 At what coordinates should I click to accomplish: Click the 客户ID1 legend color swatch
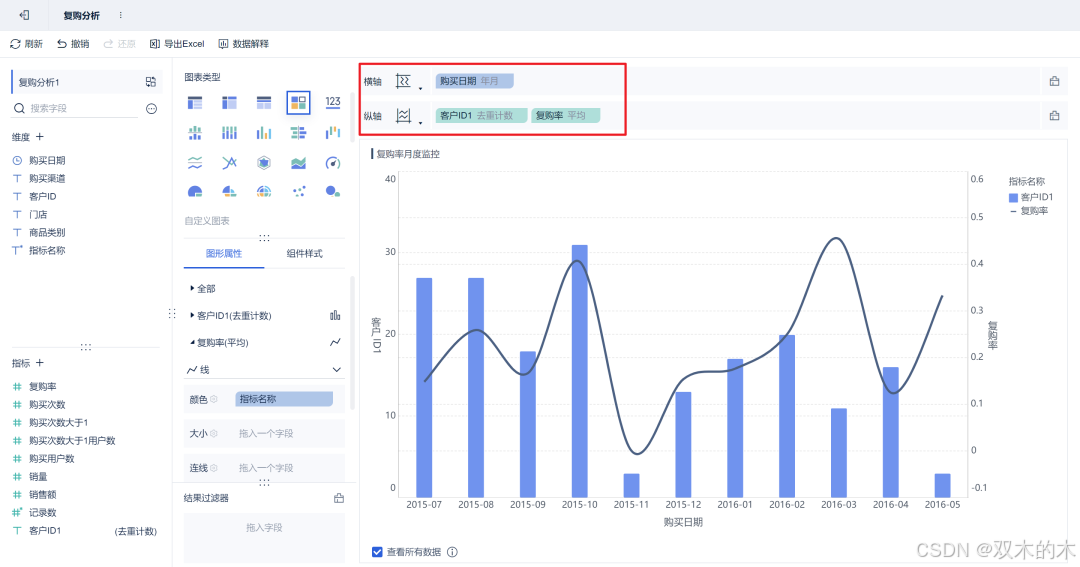1013,197
